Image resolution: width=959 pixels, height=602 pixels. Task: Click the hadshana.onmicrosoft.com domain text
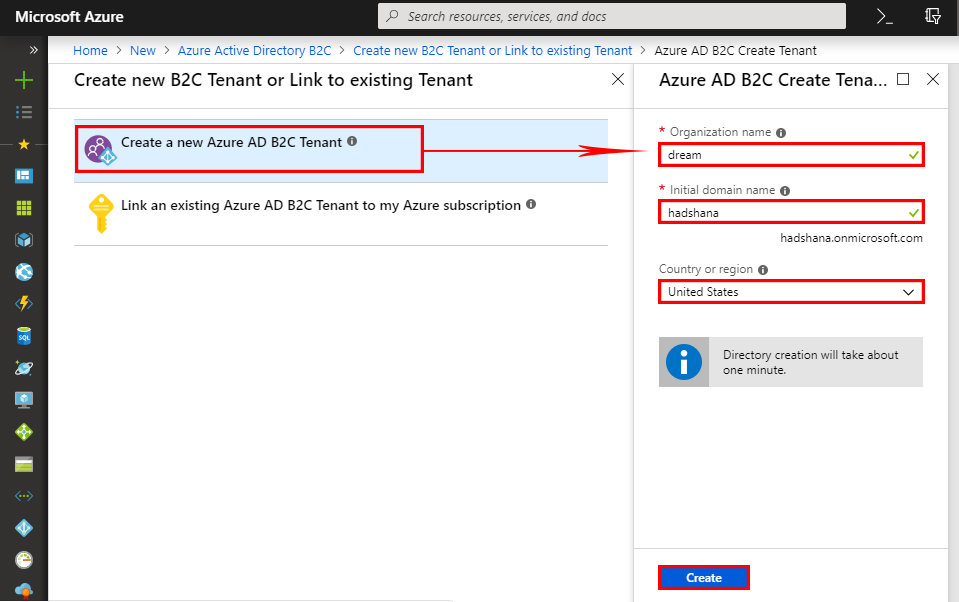point(851,238)
